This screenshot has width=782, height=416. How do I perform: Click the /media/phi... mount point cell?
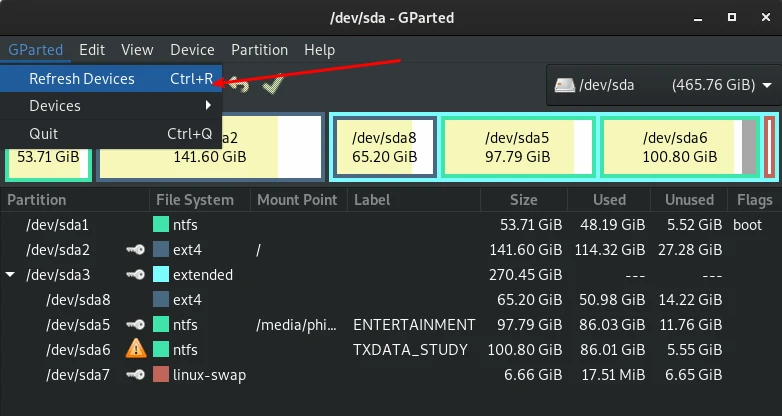point(296,325)
